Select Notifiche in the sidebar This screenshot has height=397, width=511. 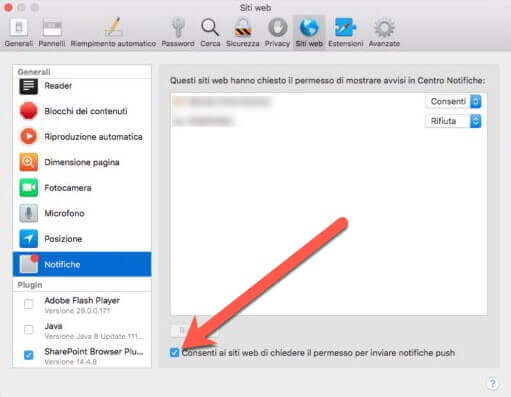coord(82,264)
